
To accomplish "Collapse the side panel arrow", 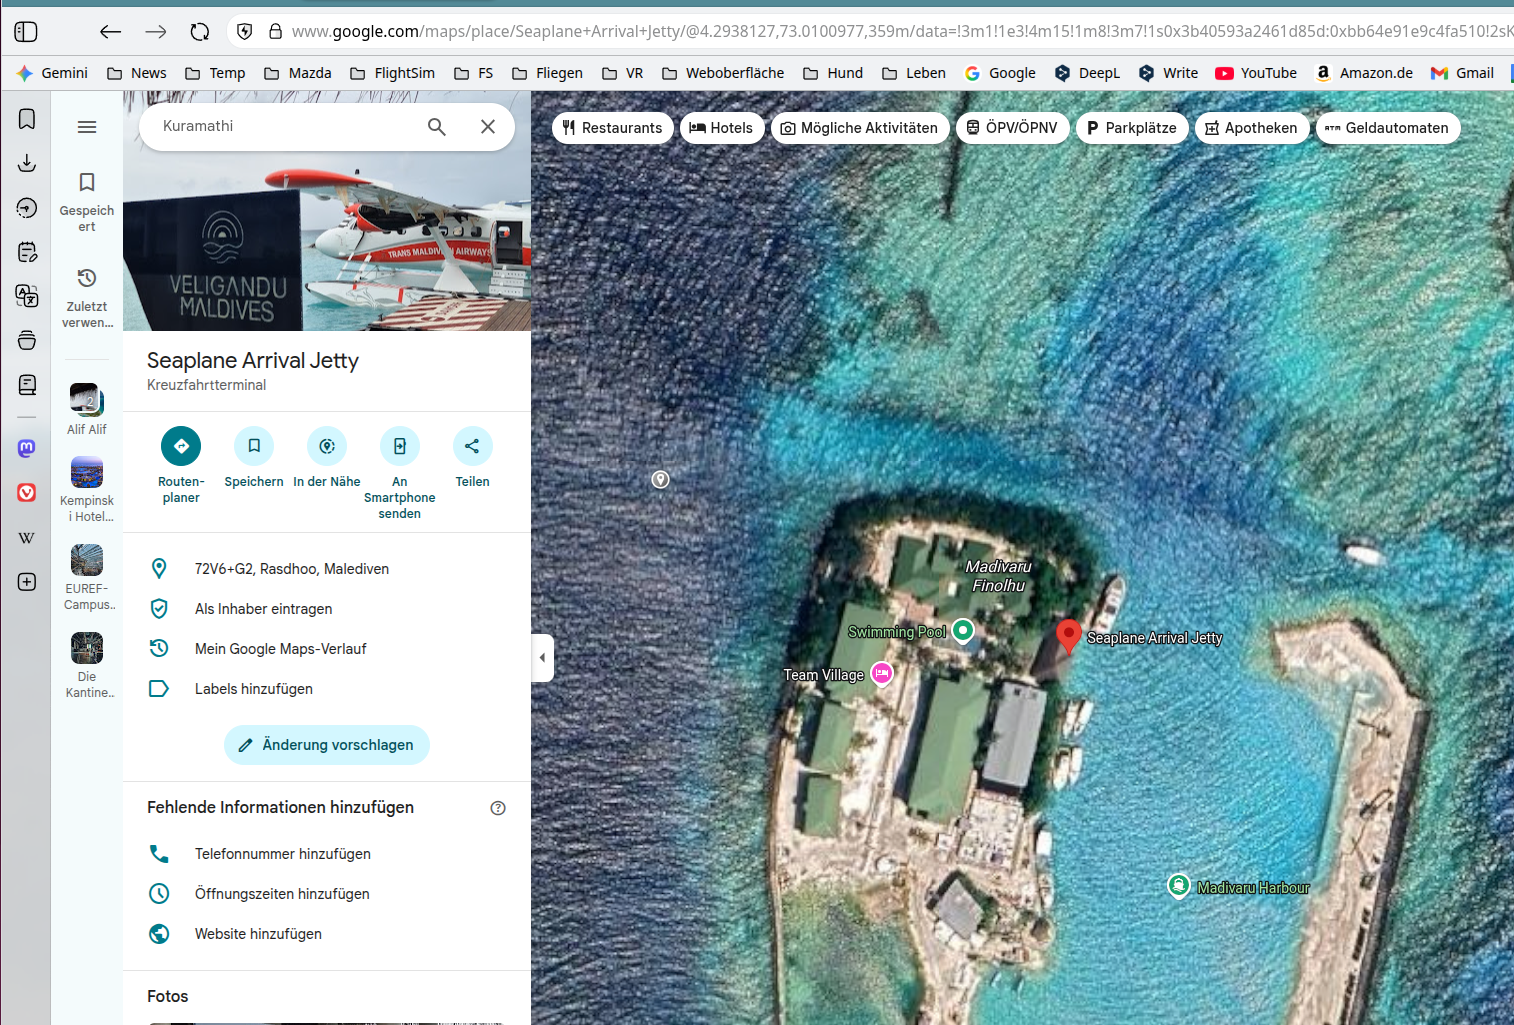I will pyautogui.click(x=542, y=658).
